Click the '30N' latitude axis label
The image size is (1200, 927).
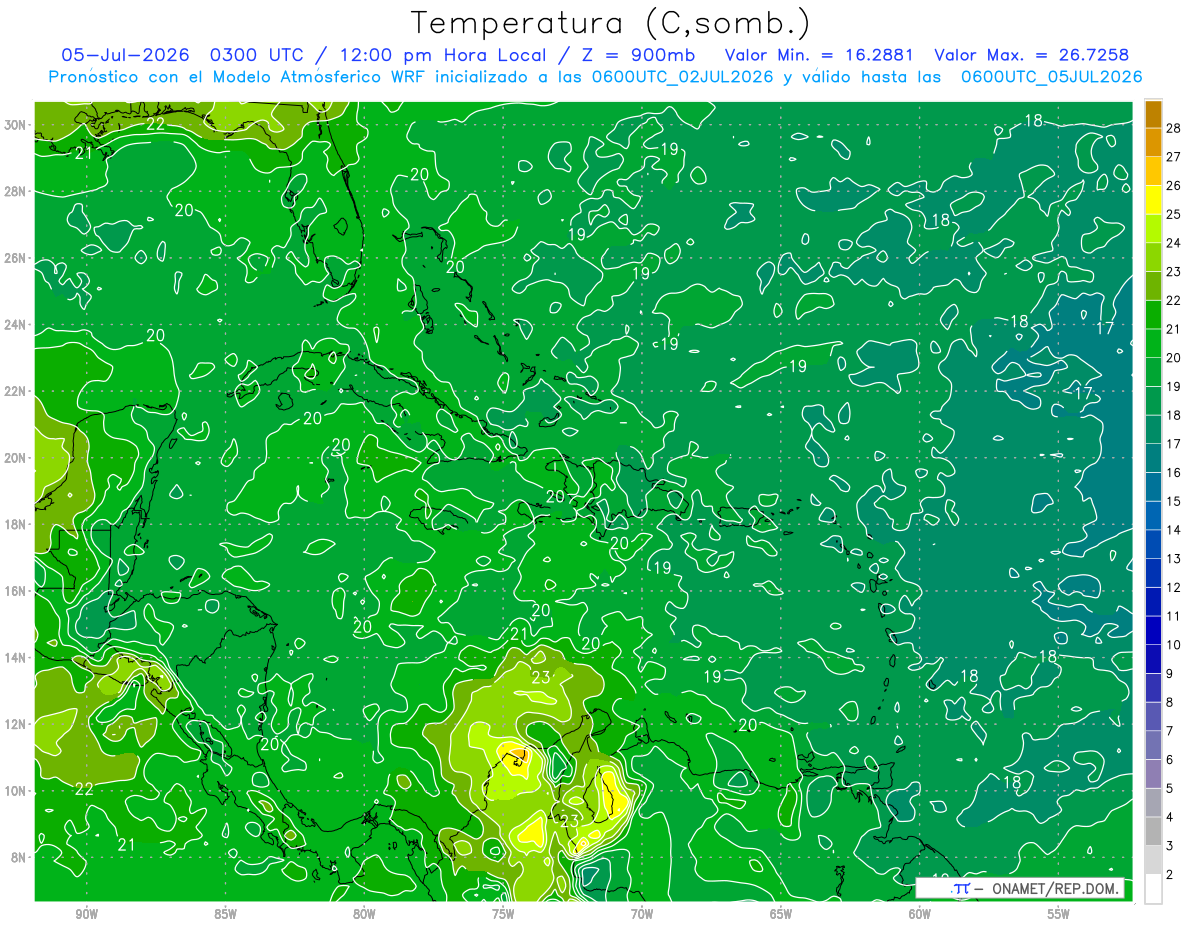(x=16, y=125)
